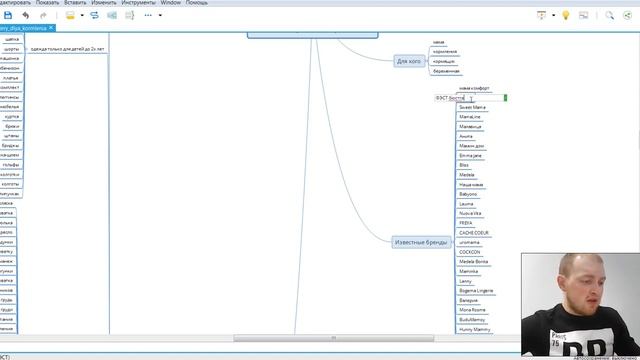Select the uromama brand subtopic

pyautogui.click(x=469, y=242)
